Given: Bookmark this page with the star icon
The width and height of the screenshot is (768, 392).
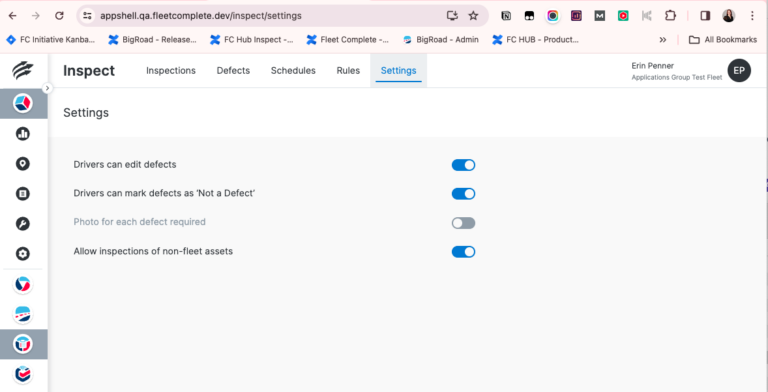Looking at the screenshot, I should click(473, 16).
